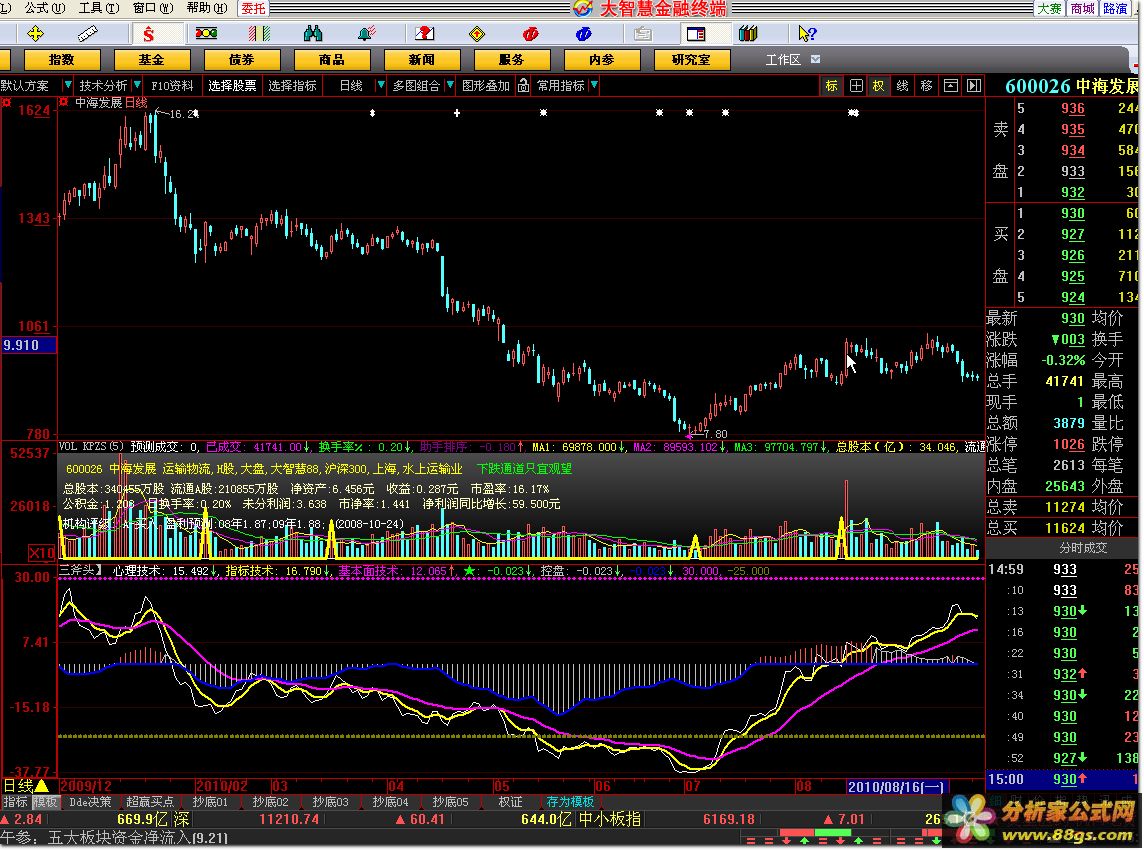Click the 商城 top-right link

[1083, 8]
